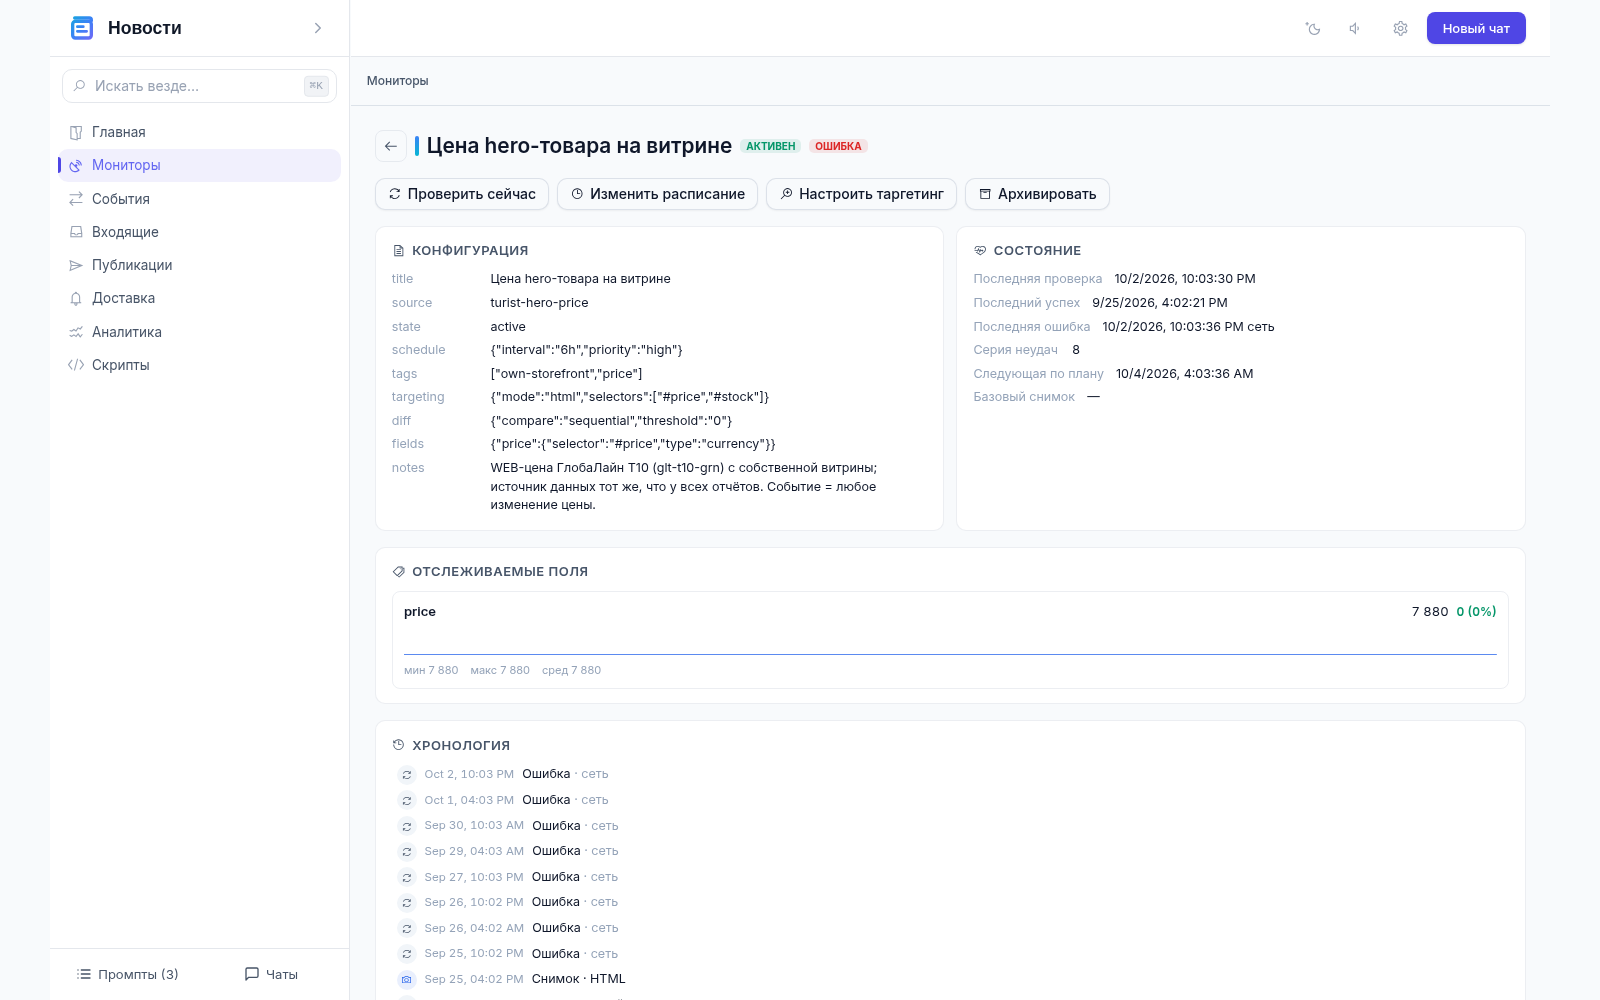The image size is (1600, 1000).
Task: Open Входящие in the sidebar
Action: pyautogui.click(x=200, y=232)
